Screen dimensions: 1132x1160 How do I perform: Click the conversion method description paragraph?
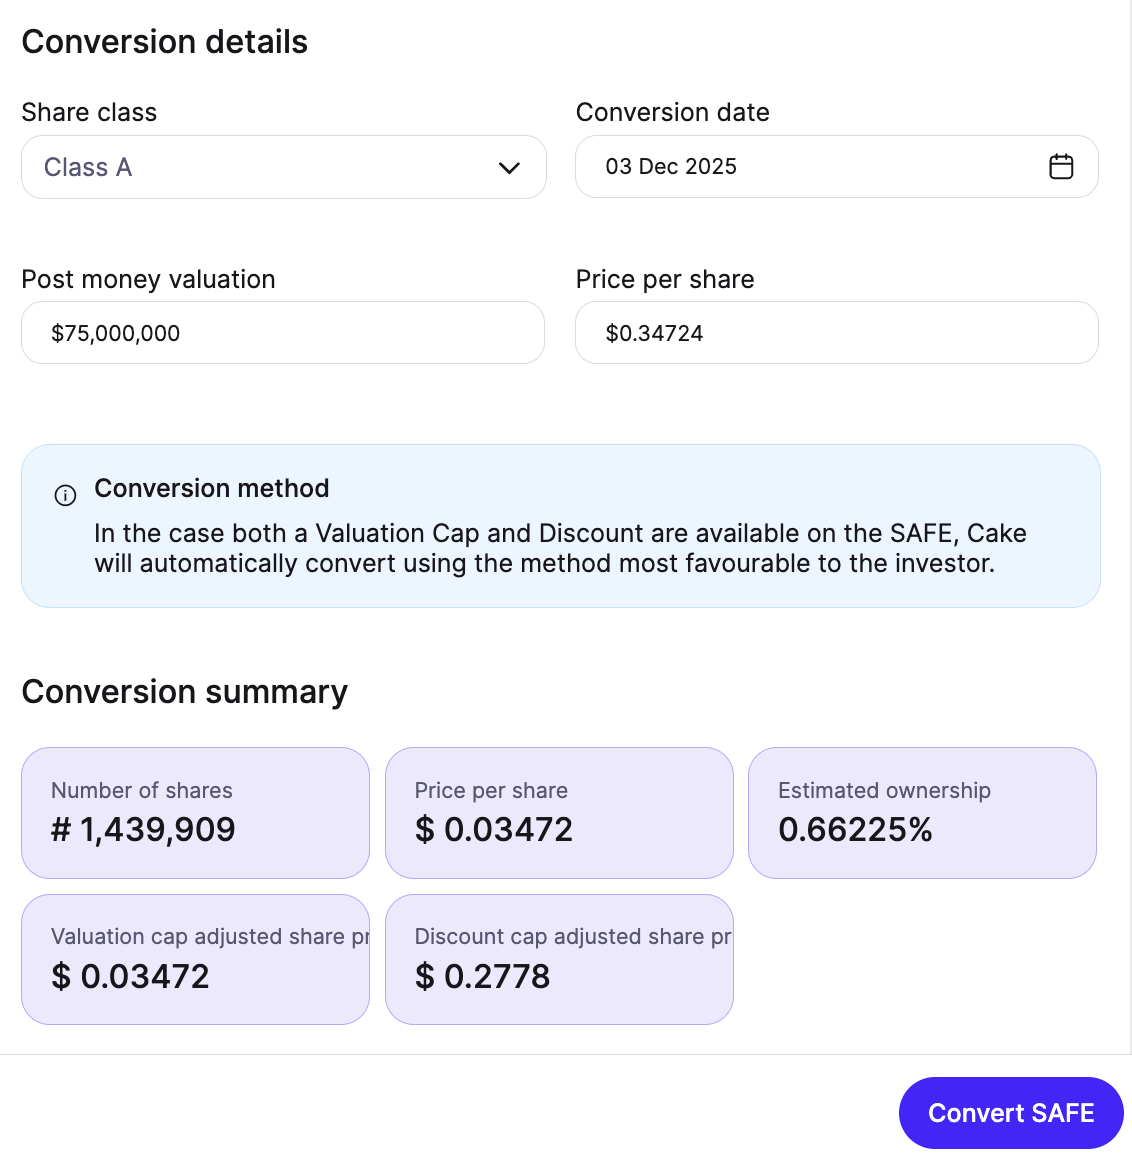pyautogui.click(x=560, y=548)
